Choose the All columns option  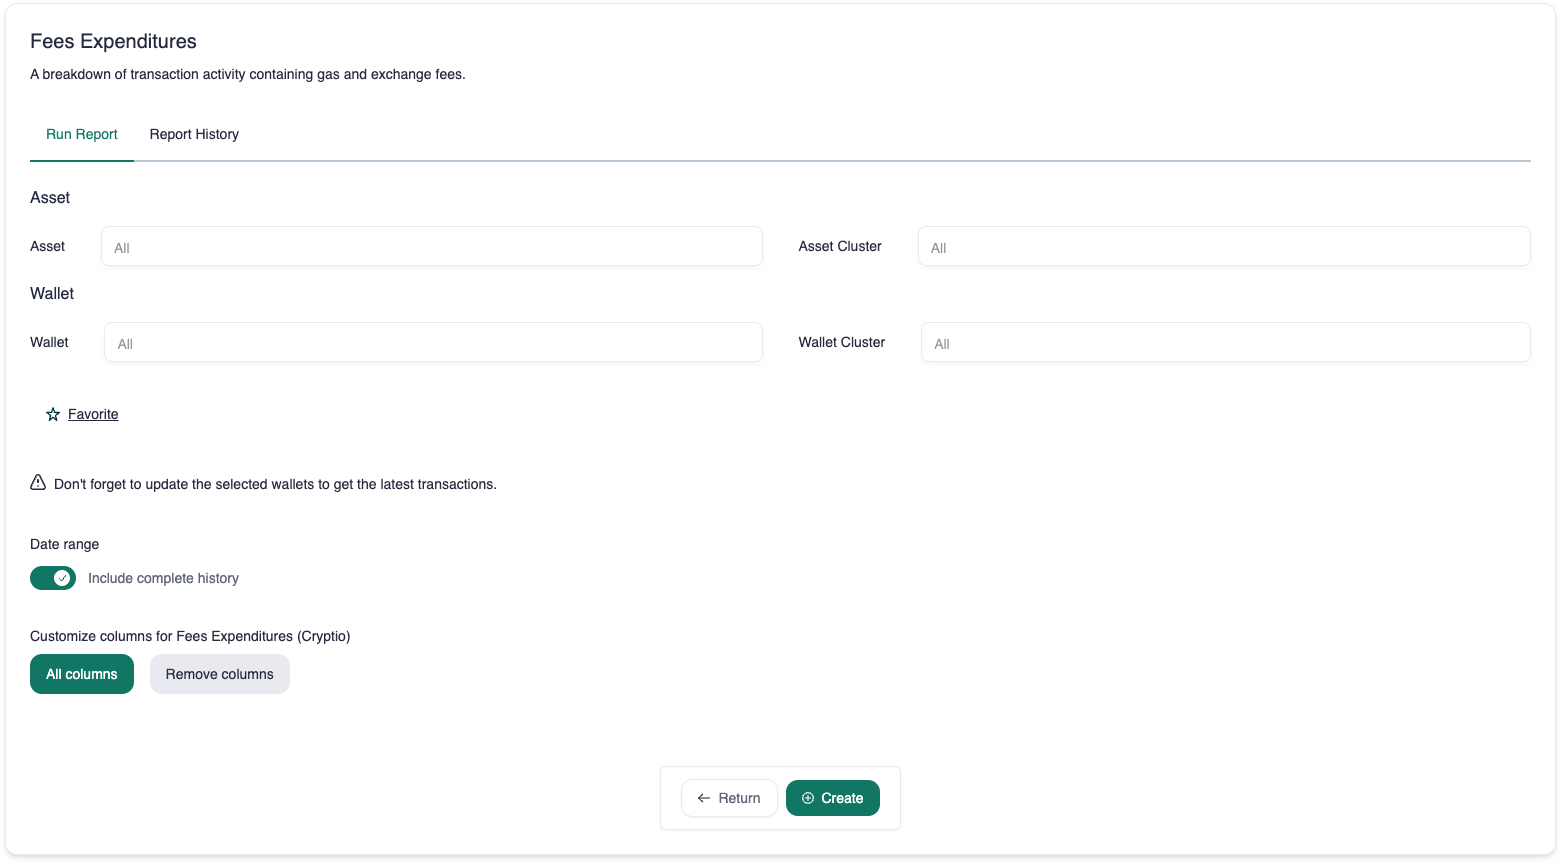coord(82,674)
